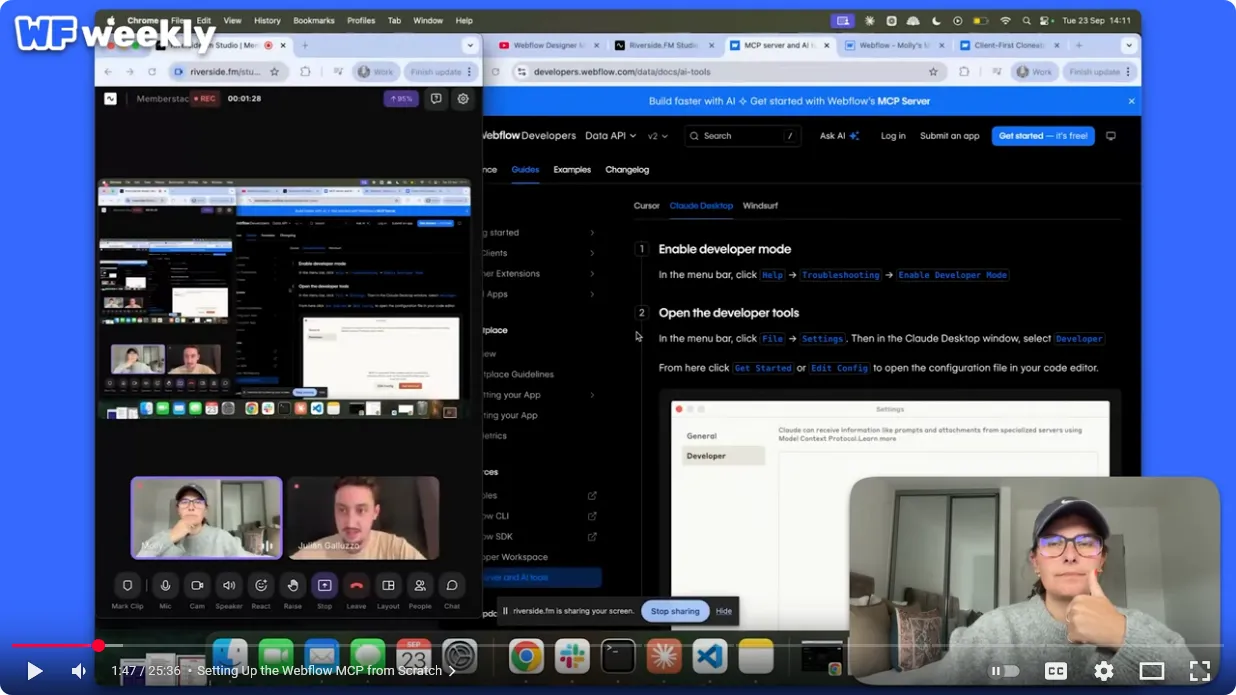This screenshot has height=695, width=1236.
Task: Open the Bookmarks menu in macOS menu bar
Action: pos(314,20)
